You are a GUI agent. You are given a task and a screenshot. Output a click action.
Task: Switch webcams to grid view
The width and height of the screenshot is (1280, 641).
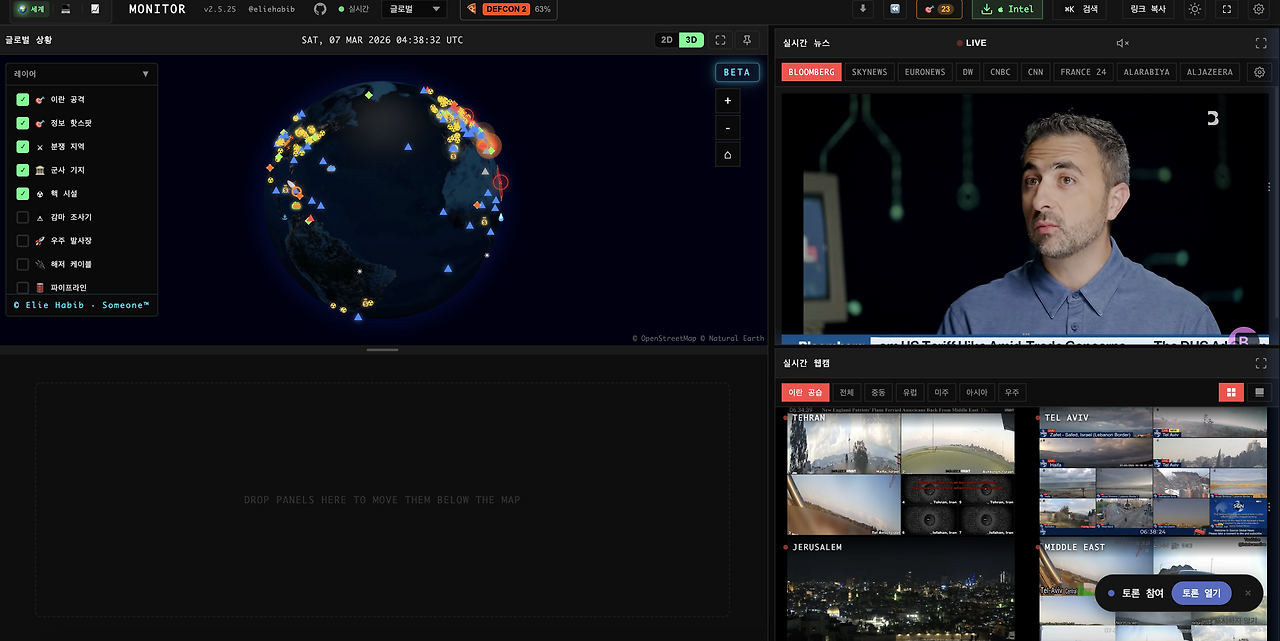[x=1231, y=393]
